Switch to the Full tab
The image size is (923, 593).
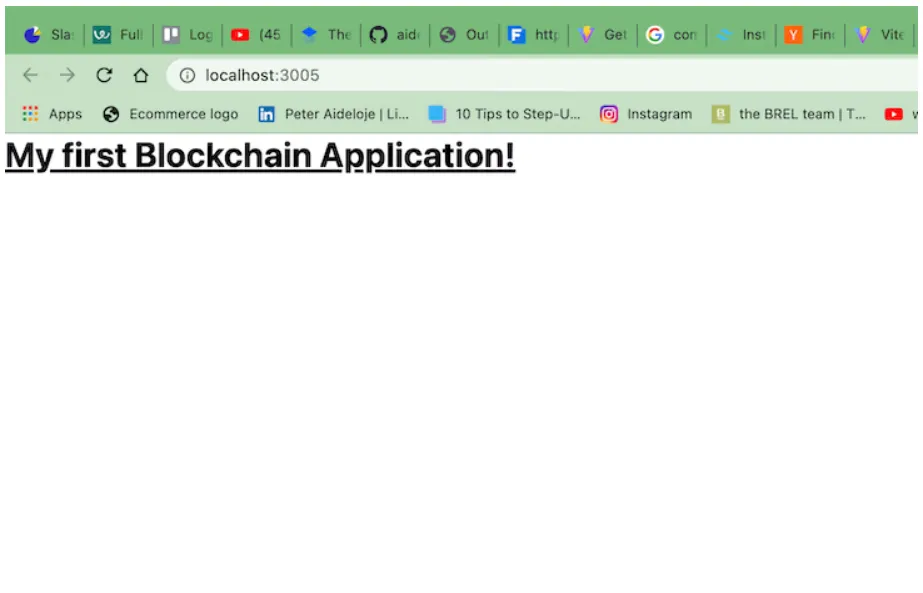[x=118, y=35]
